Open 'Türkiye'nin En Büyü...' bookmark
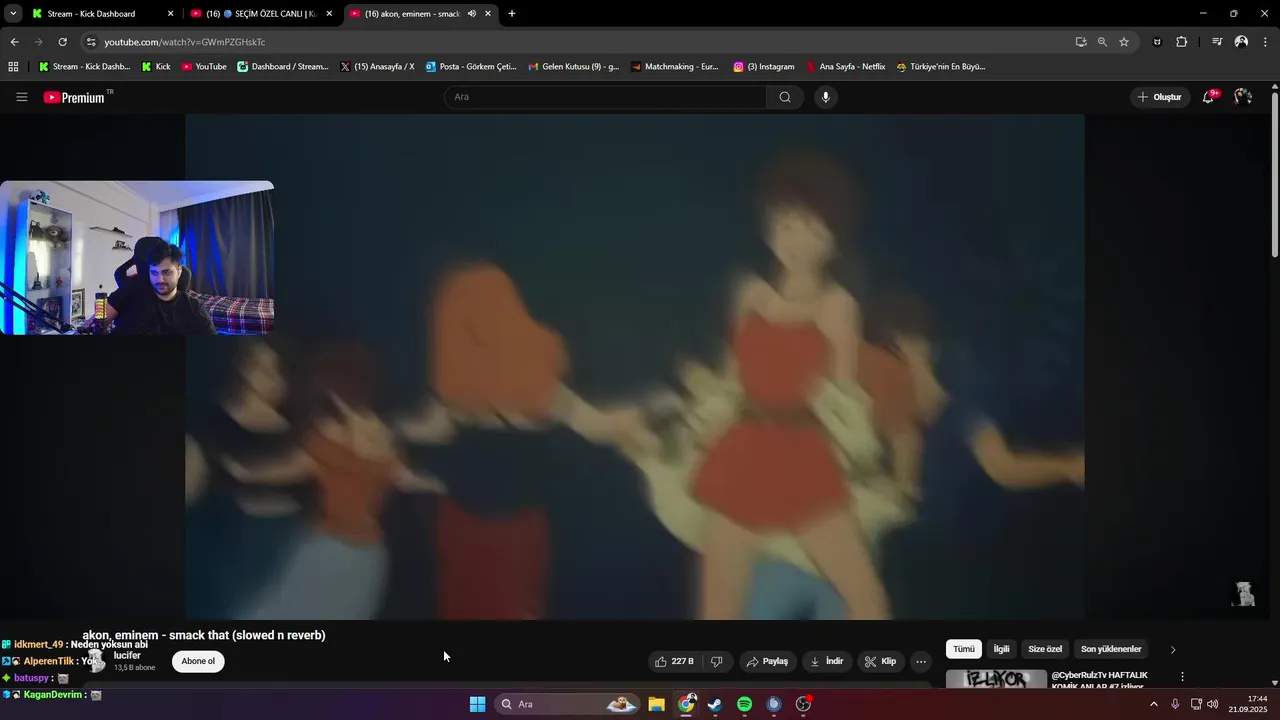 [x=941, y=67]
